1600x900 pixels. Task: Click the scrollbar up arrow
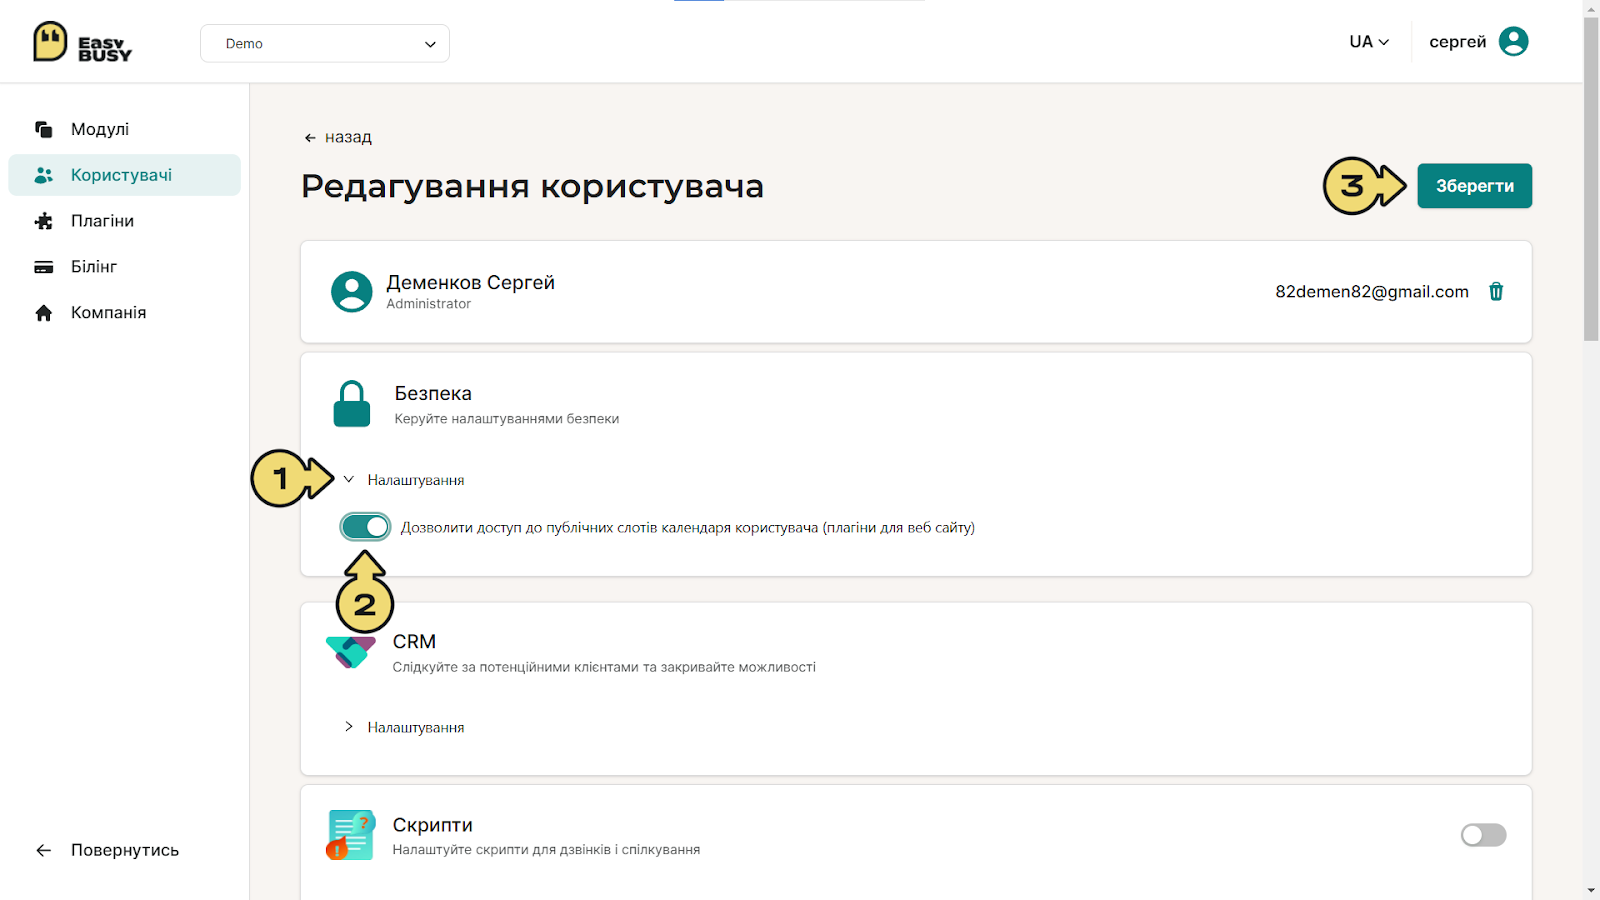[x=1591, y=8]
